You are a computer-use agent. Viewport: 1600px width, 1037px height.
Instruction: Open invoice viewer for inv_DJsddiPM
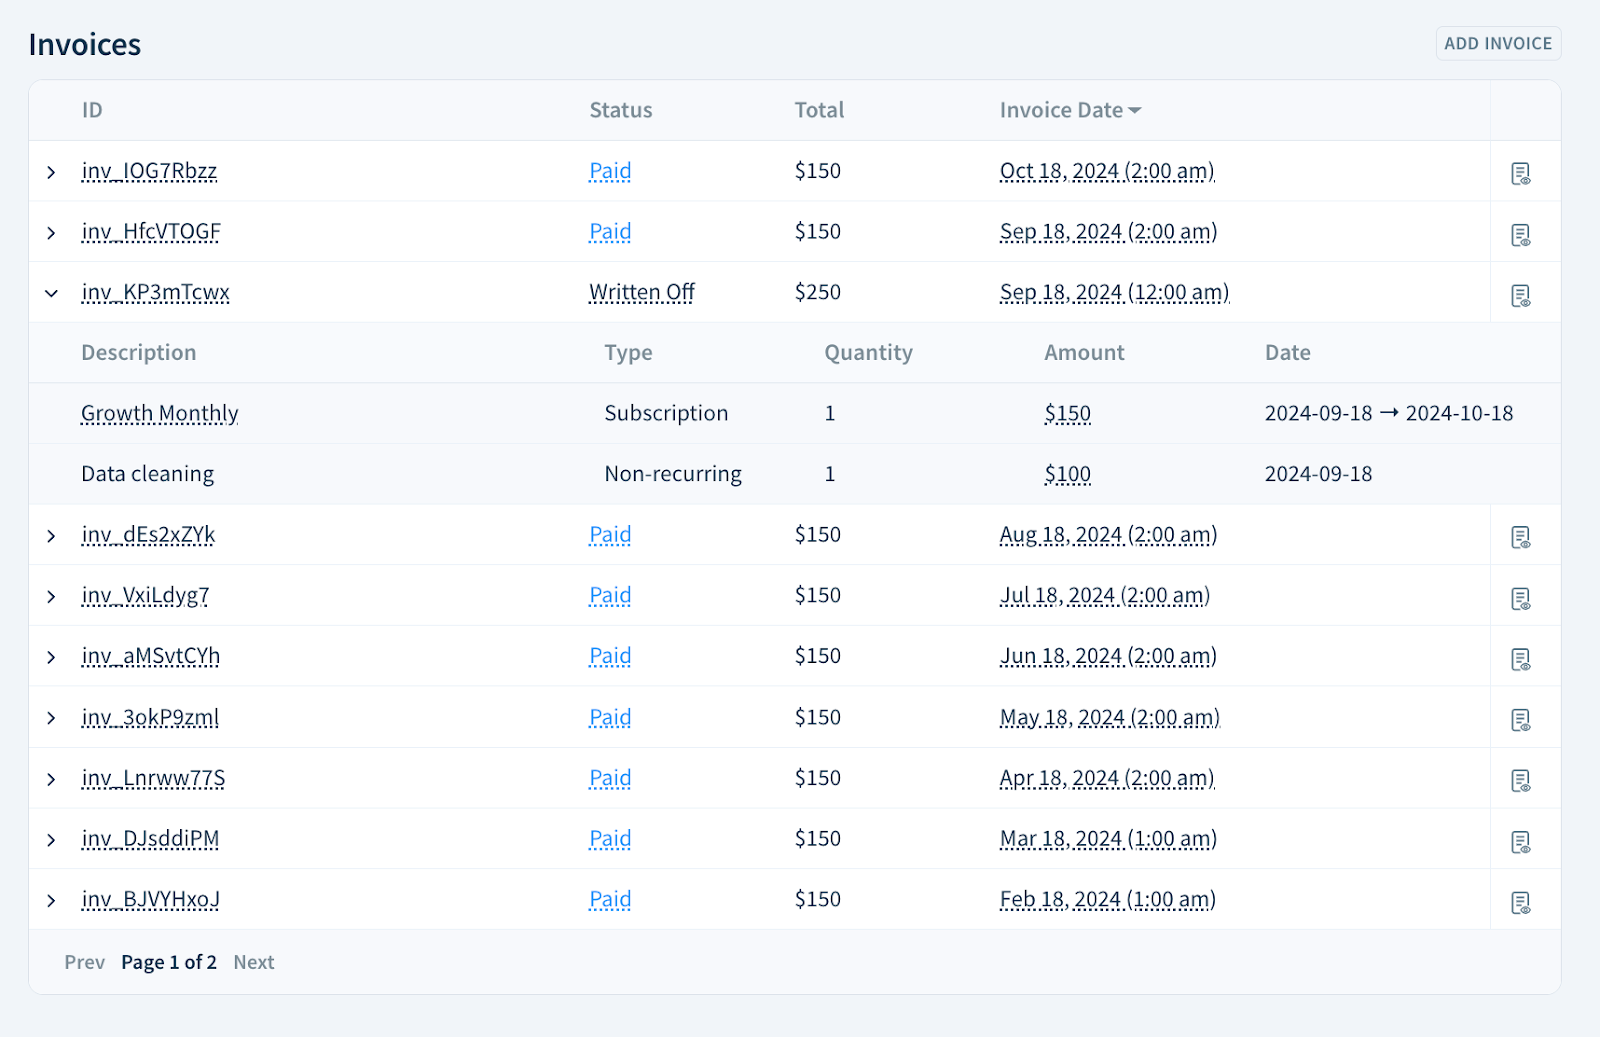click(1521, 842)
